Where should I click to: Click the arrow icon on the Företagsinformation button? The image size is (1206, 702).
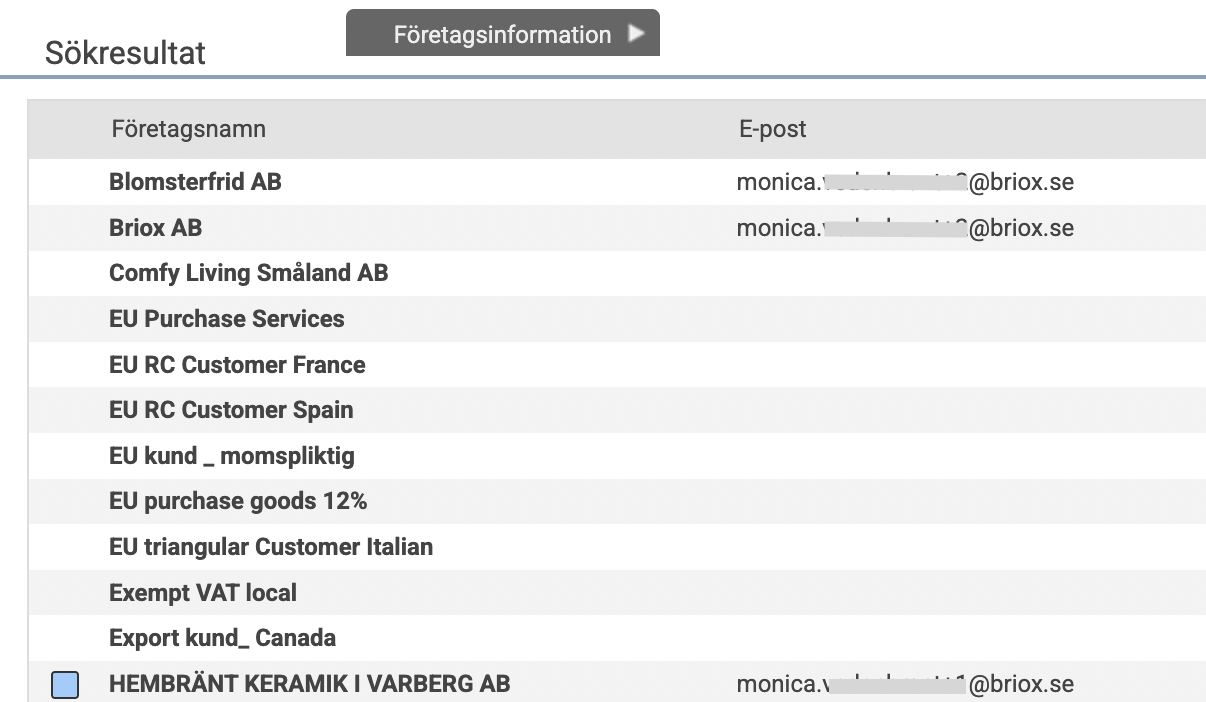635,33
